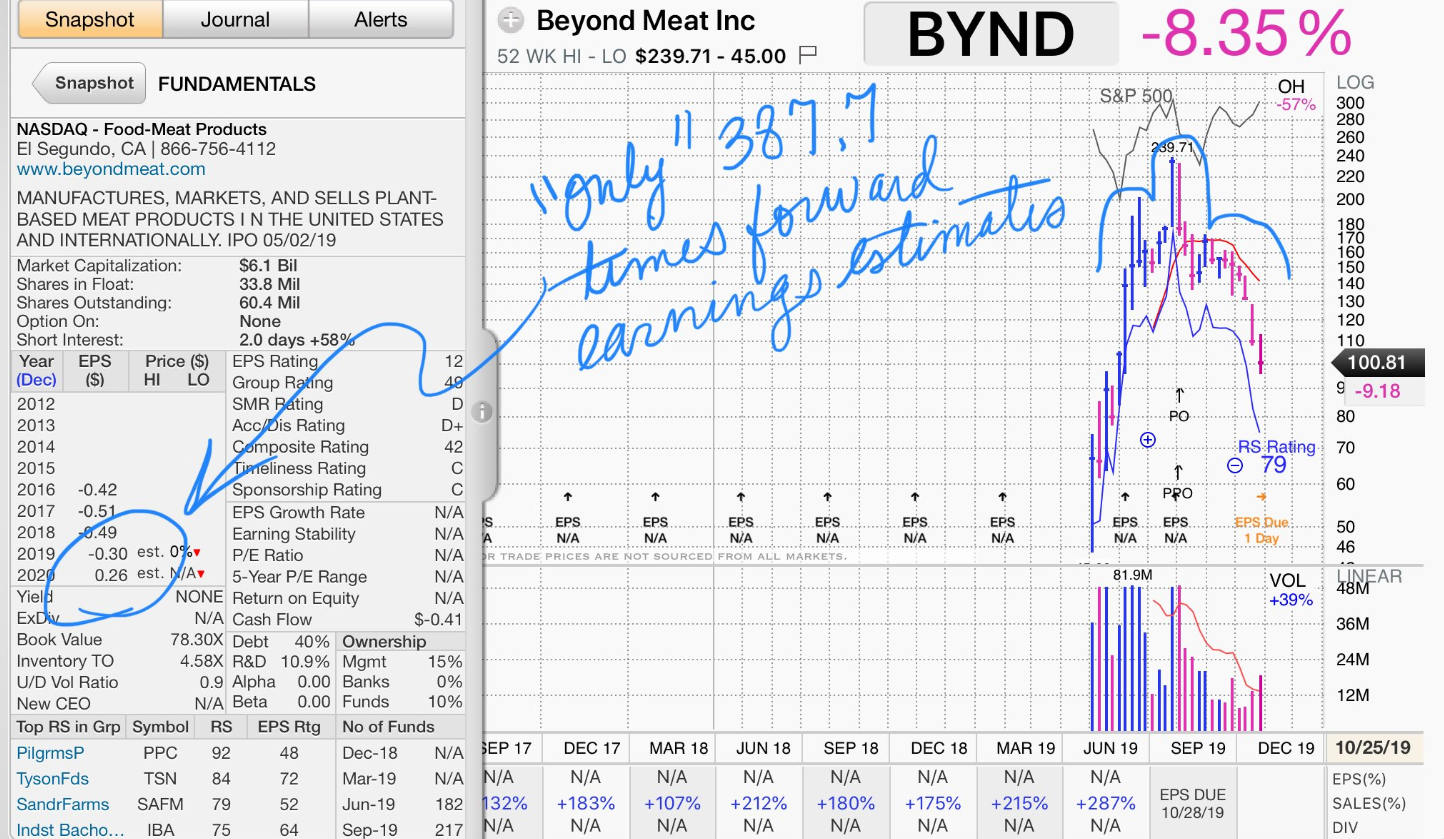This screenshot has width=1444, height=839.
Task: Tap the orange EPS Due arrow marker
Action: point(1261,496)
